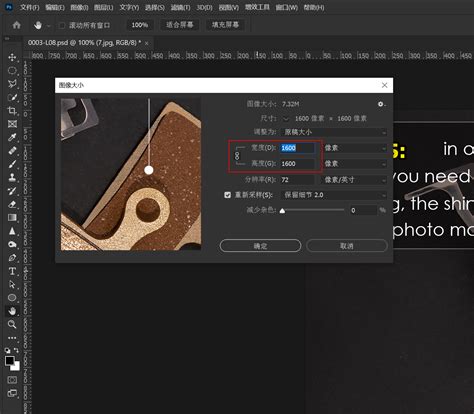Select the Polygonal Lasso tool
This screenshot has height=414, width=474.
(12, 84)
